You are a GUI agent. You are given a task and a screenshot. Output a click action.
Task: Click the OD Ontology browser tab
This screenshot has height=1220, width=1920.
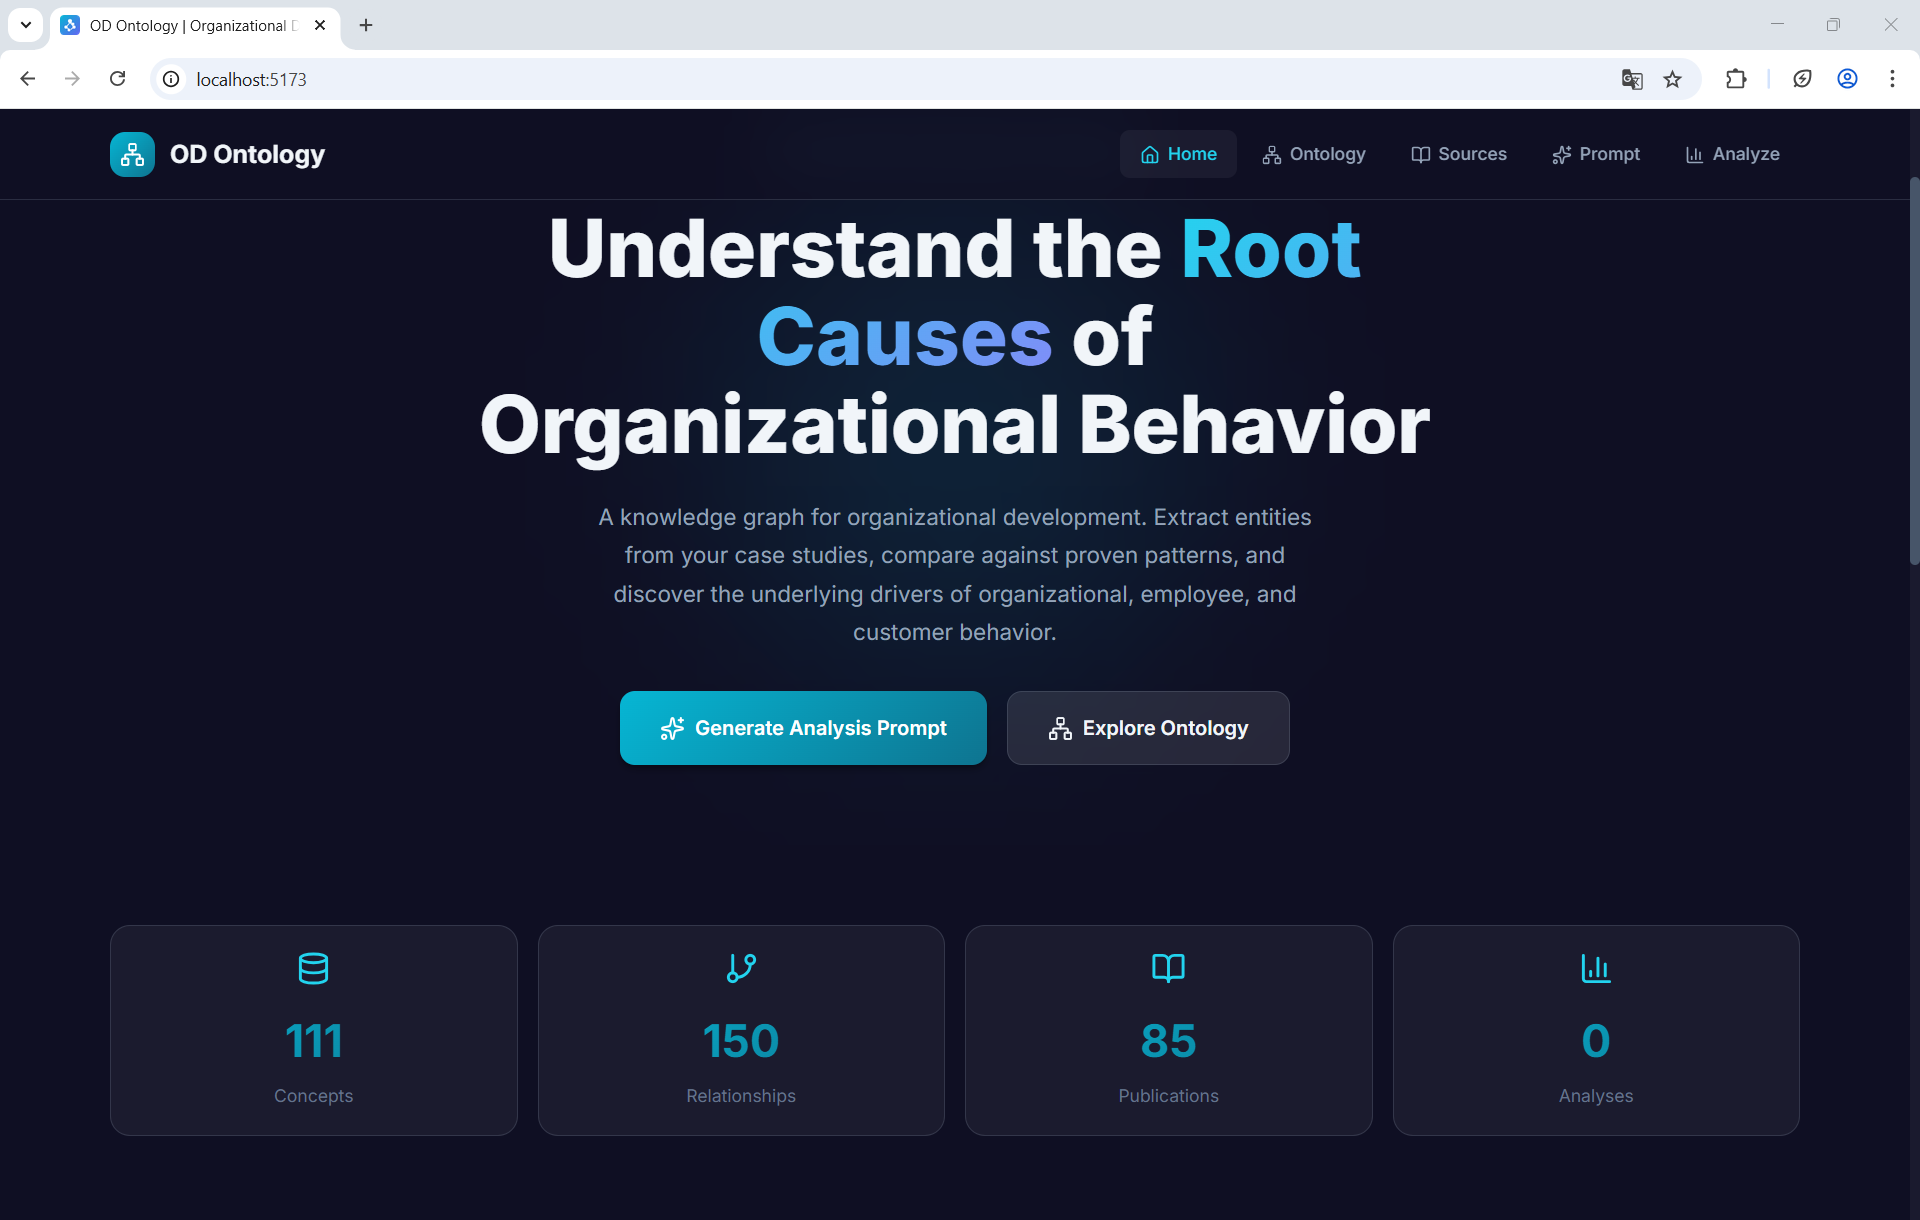[180, 25]
